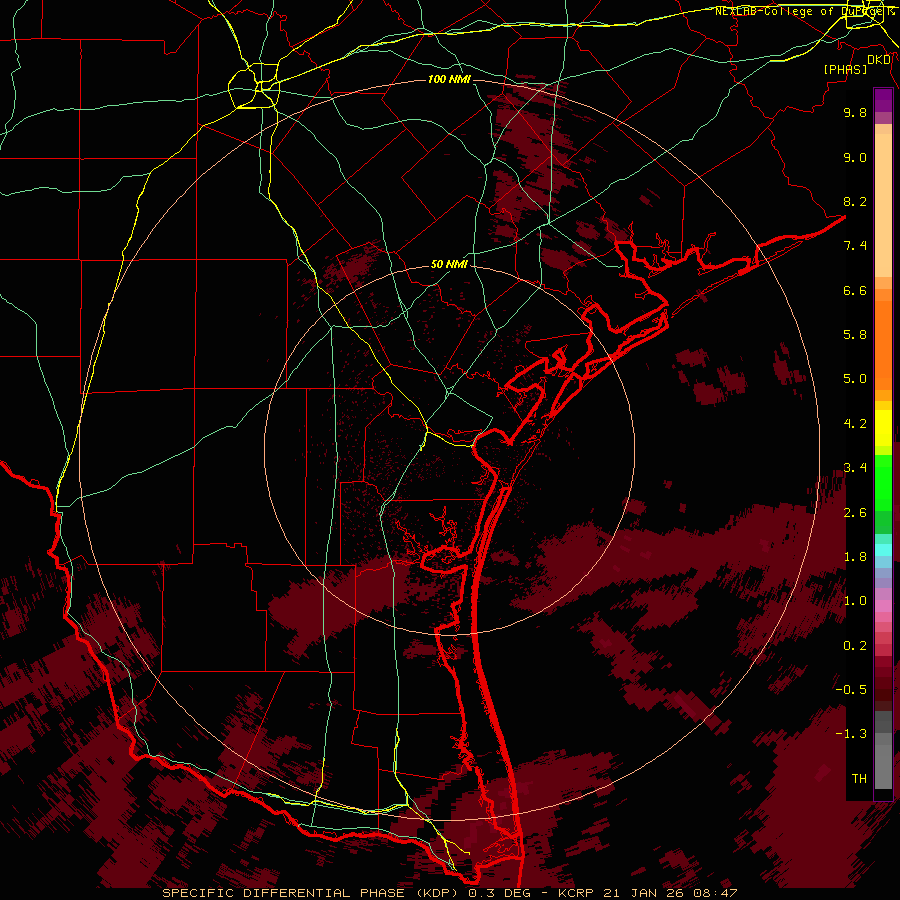The height and width of the screenshot is (900, 900).
Task: Click the 1.8 scale value
Action: click(x=855, y=557)
